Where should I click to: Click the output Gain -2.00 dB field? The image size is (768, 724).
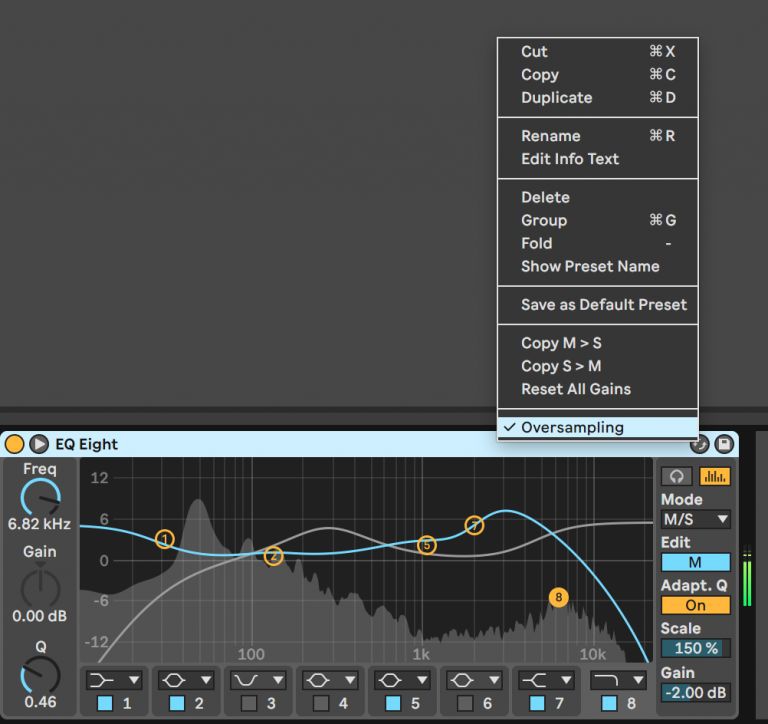[696, 693]
